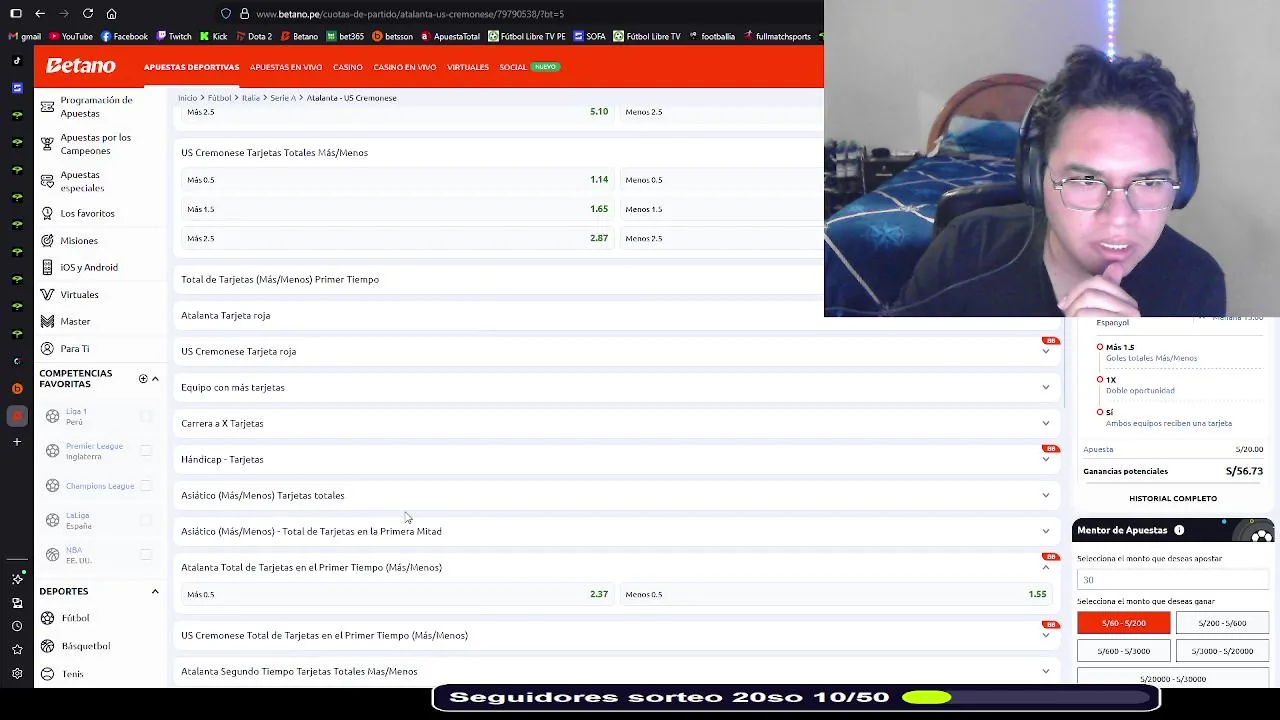Bet on Más 0.5 at 2.37

[397, 594]
